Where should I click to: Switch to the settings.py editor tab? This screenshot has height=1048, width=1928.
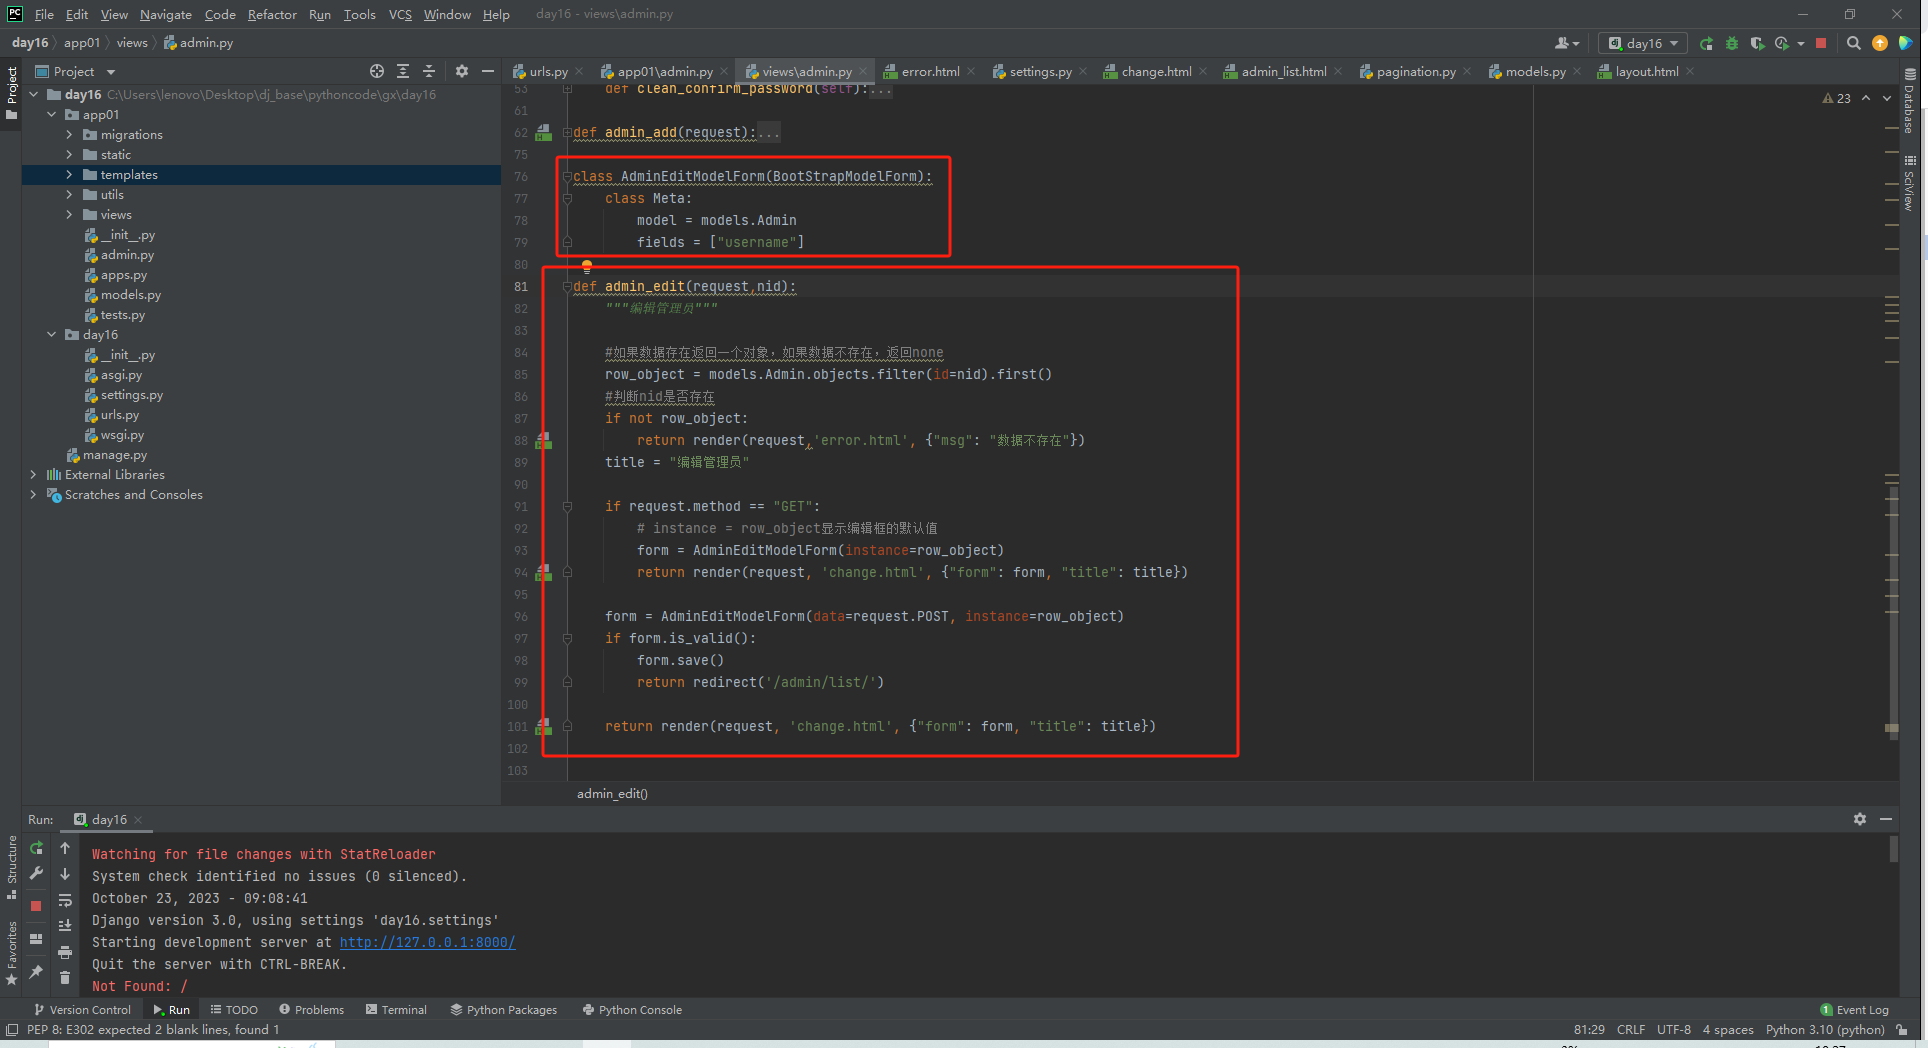tap(1039, 72)
